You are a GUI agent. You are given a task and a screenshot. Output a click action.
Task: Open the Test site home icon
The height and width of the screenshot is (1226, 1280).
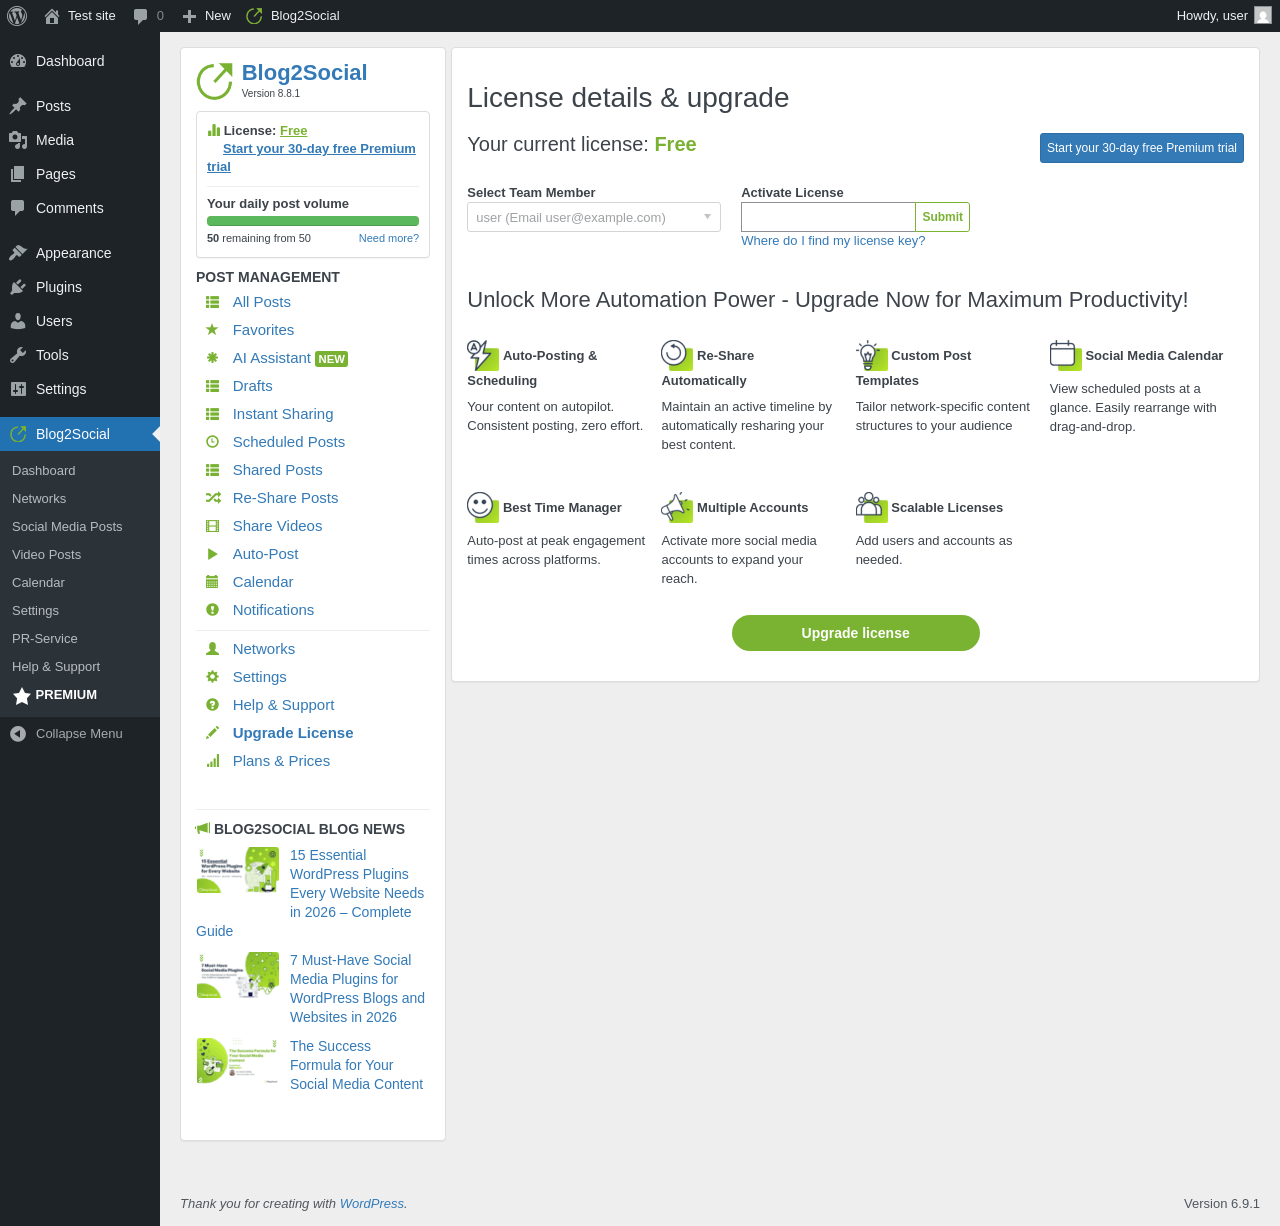(52, 16)
